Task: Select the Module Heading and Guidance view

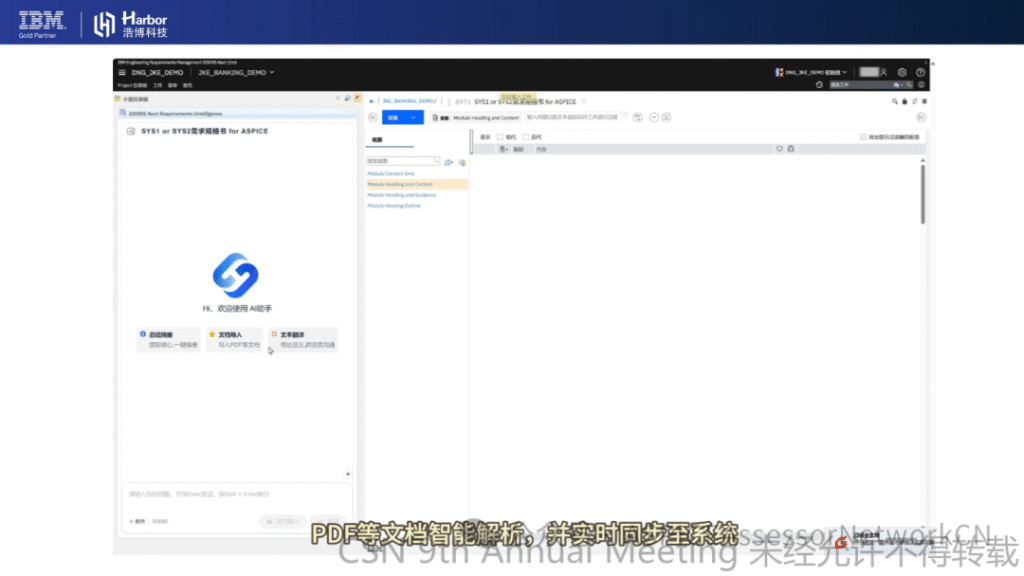Action: 402,195
